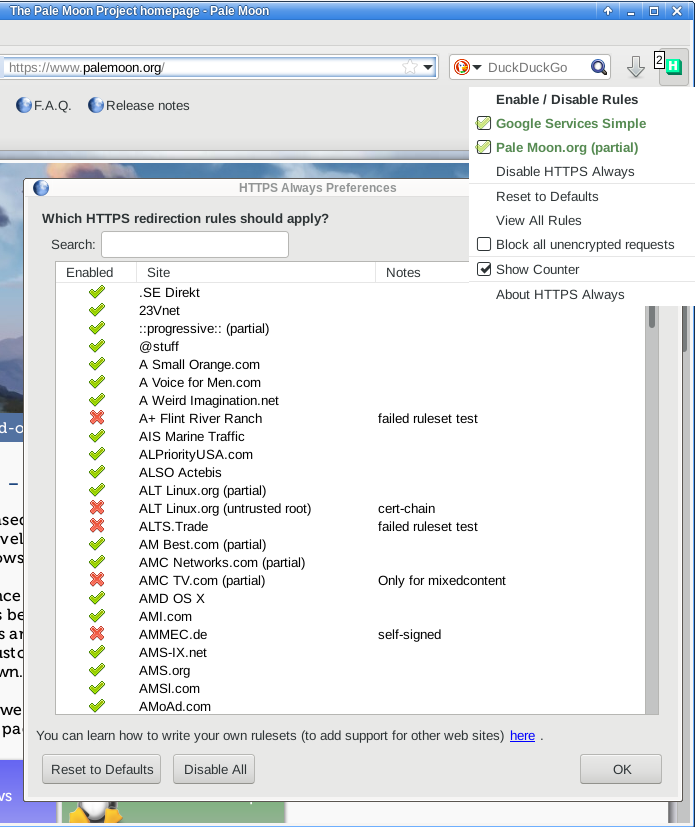Viewport: 695px width, 827px height.
Task: Open the search engine selector dropdown
Action: click(x=477, y=67)
